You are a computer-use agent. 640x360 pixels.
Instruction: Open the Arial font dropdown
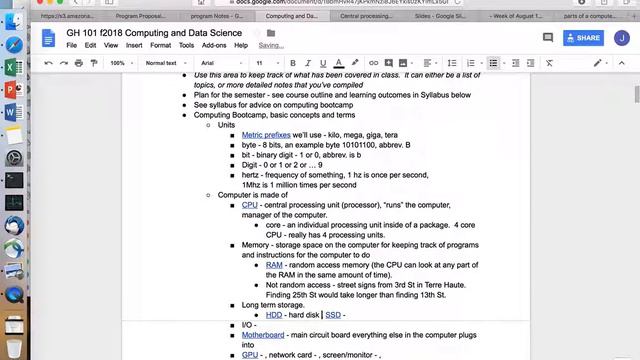222,63
